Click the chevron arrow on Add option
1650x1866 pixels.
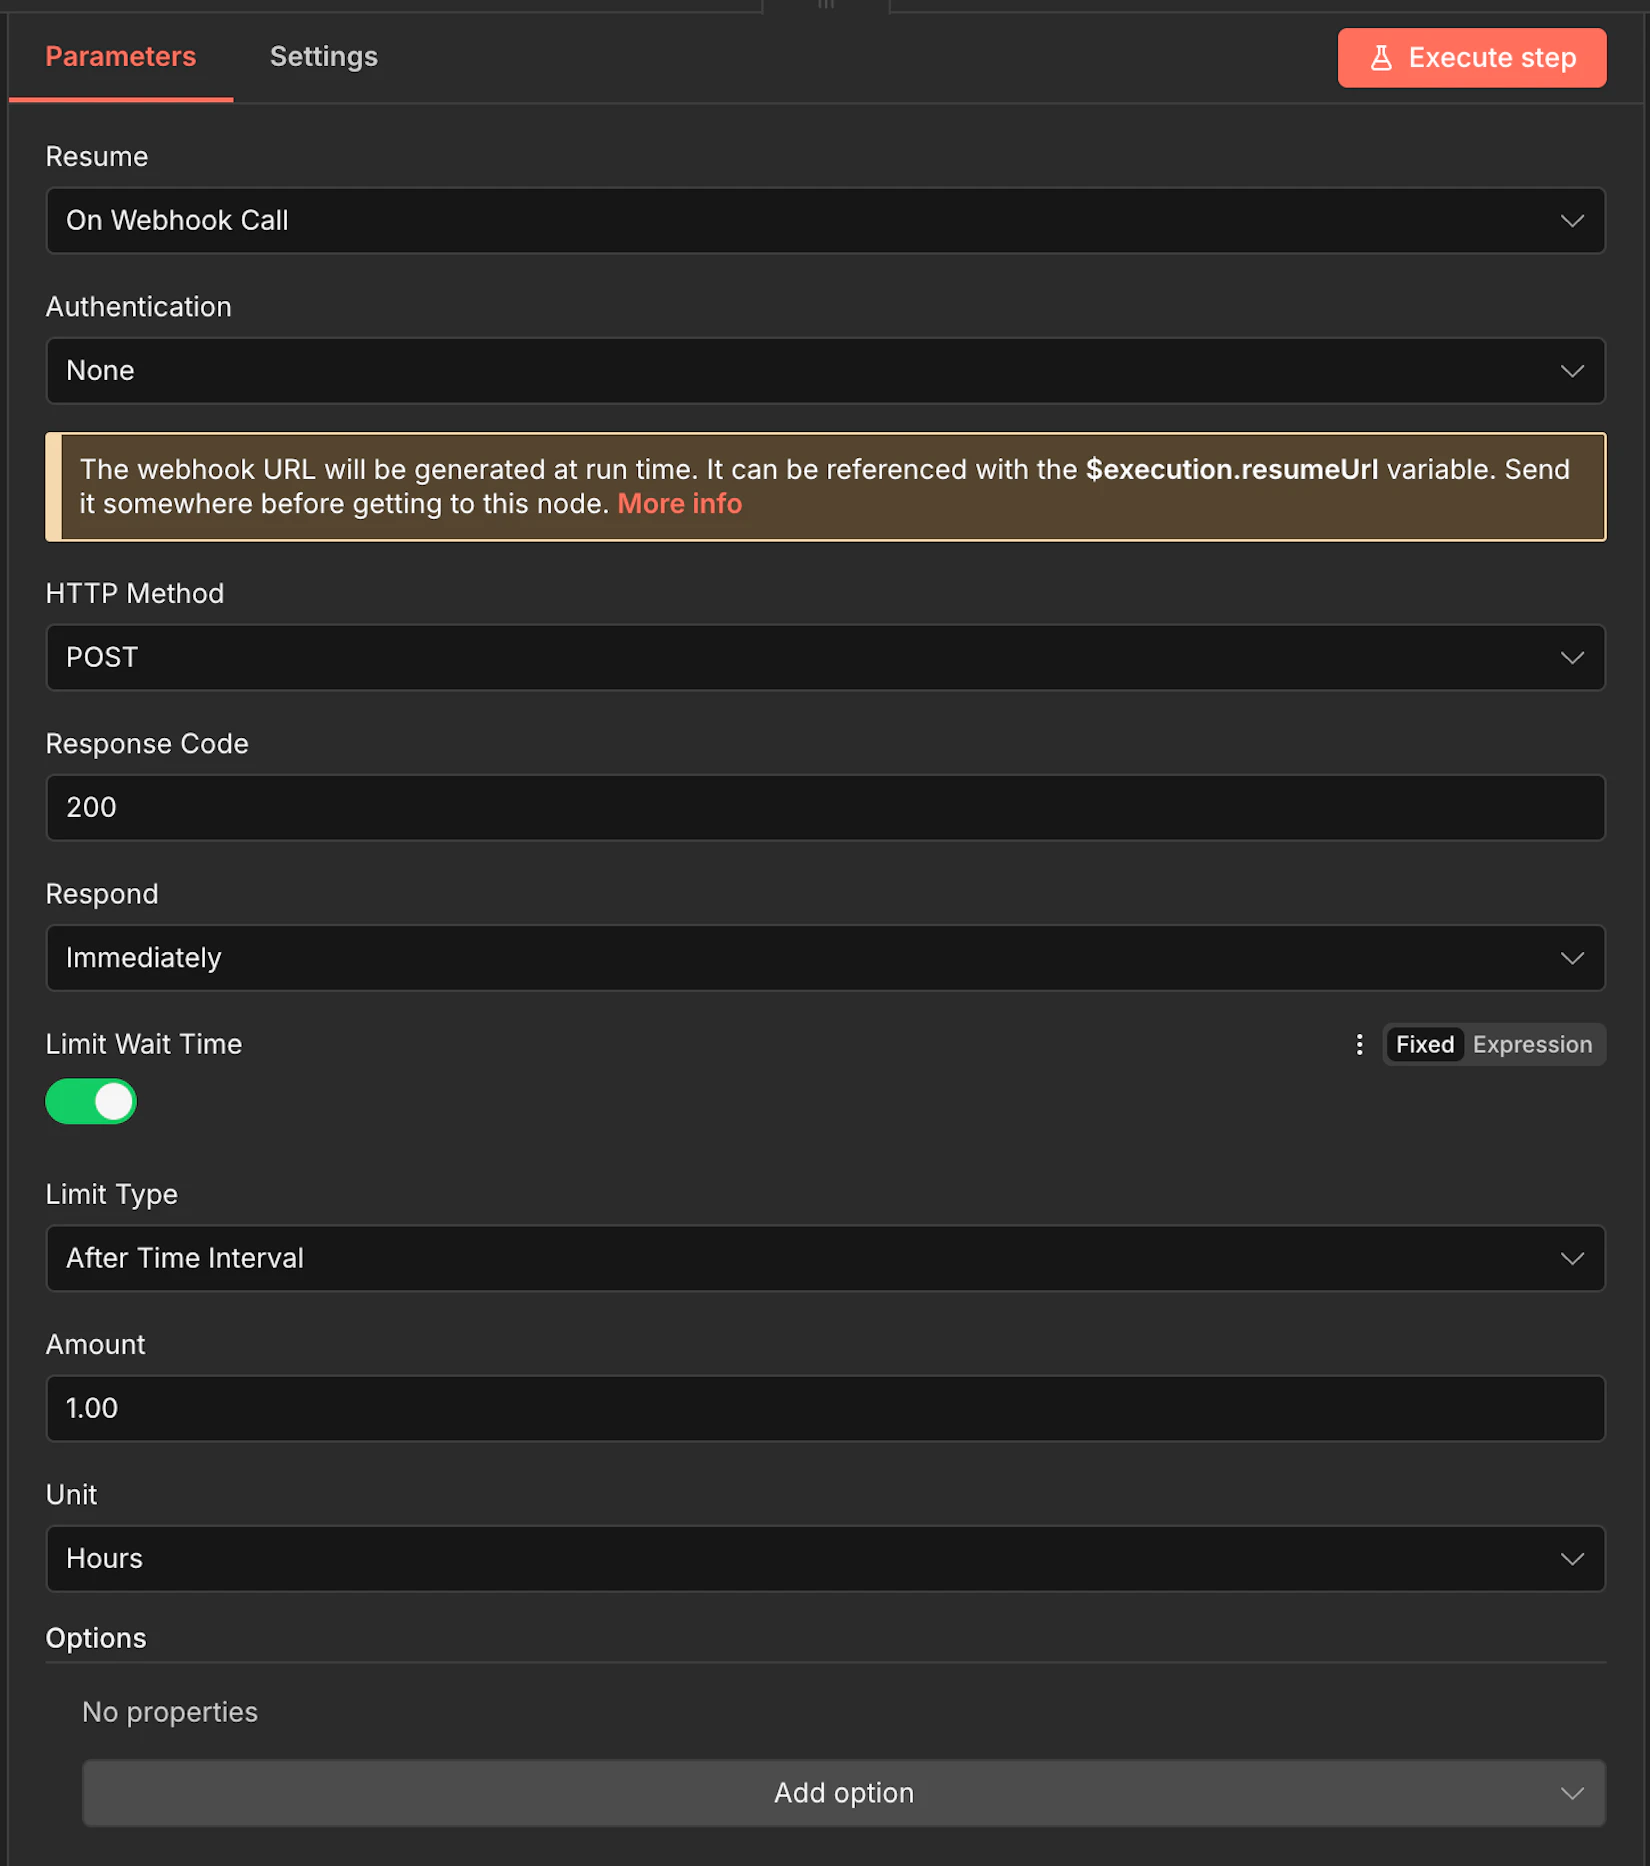tap(1572, 1794)
